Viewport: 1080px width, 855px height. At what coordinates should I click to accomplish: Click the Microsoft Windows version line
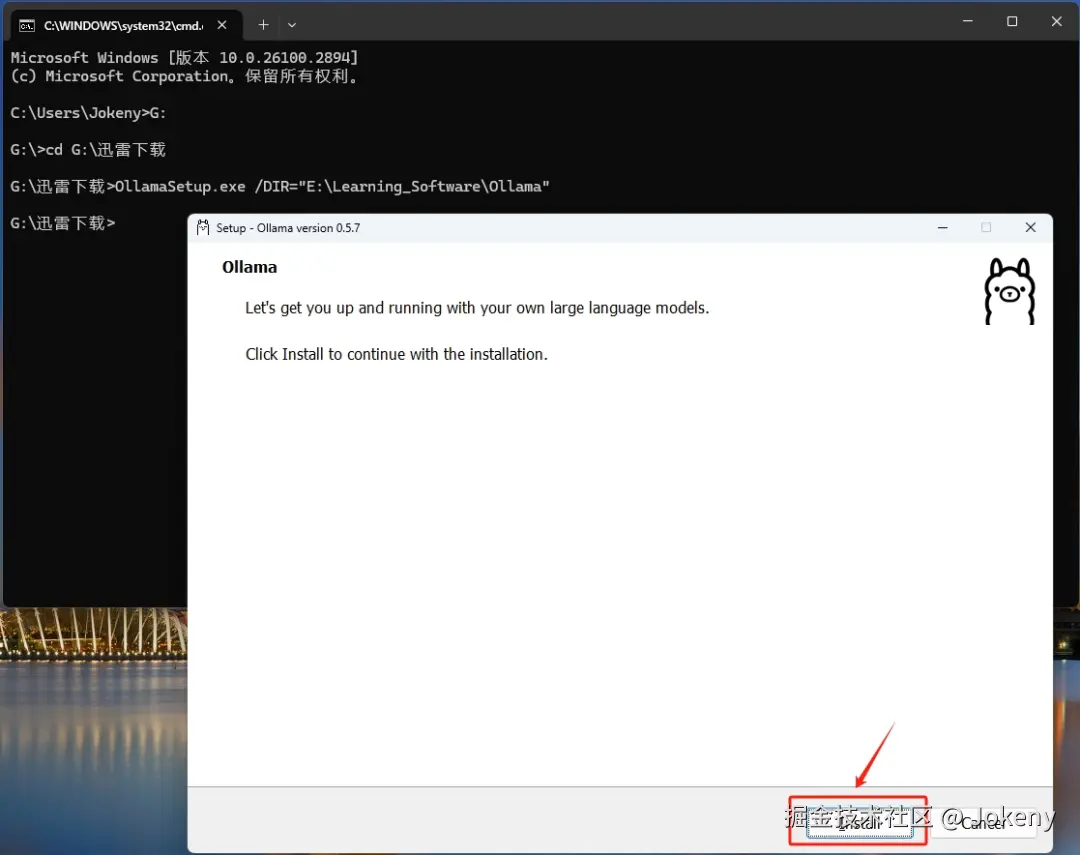[x=185, y=57]
